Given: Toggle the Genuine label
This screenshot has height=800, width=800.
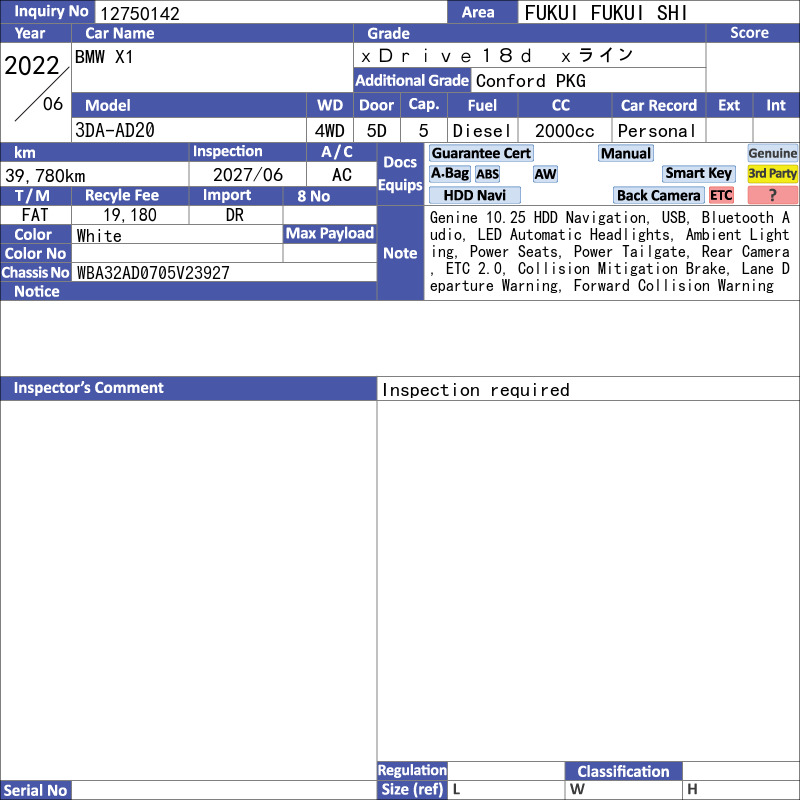Looking at the screenshot, I should click(772, 153).
